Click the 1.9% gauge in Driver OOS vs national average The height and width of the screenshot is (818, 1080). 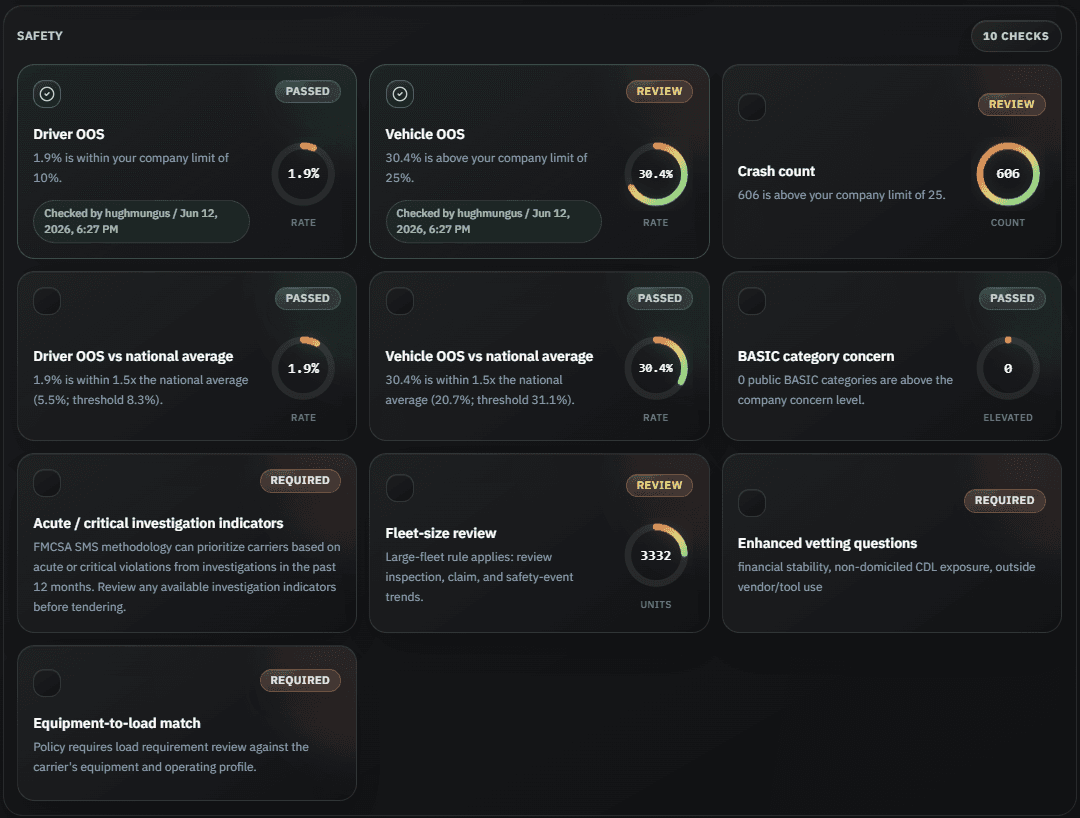303,368
